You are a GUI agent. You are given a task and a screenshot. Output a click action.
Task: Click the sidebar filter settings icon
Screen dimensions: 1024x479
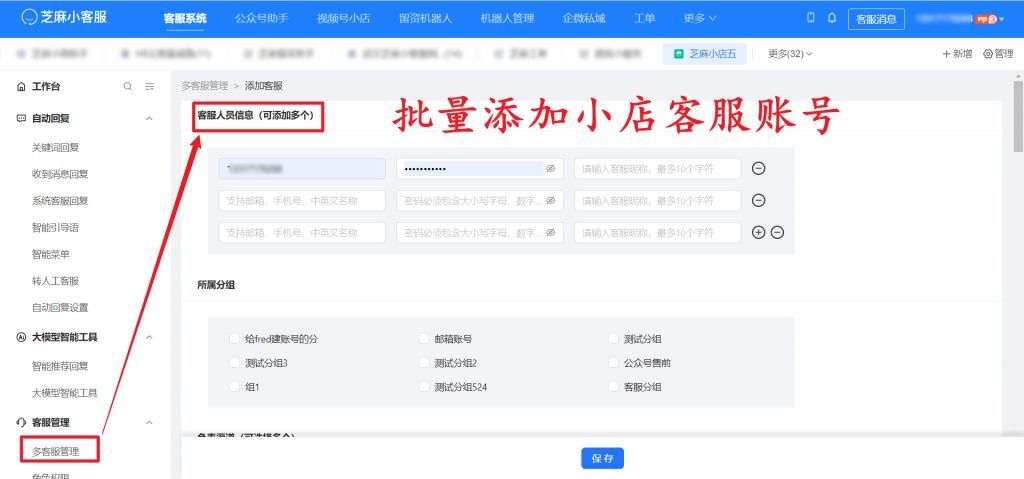click(x=149, y=87)
